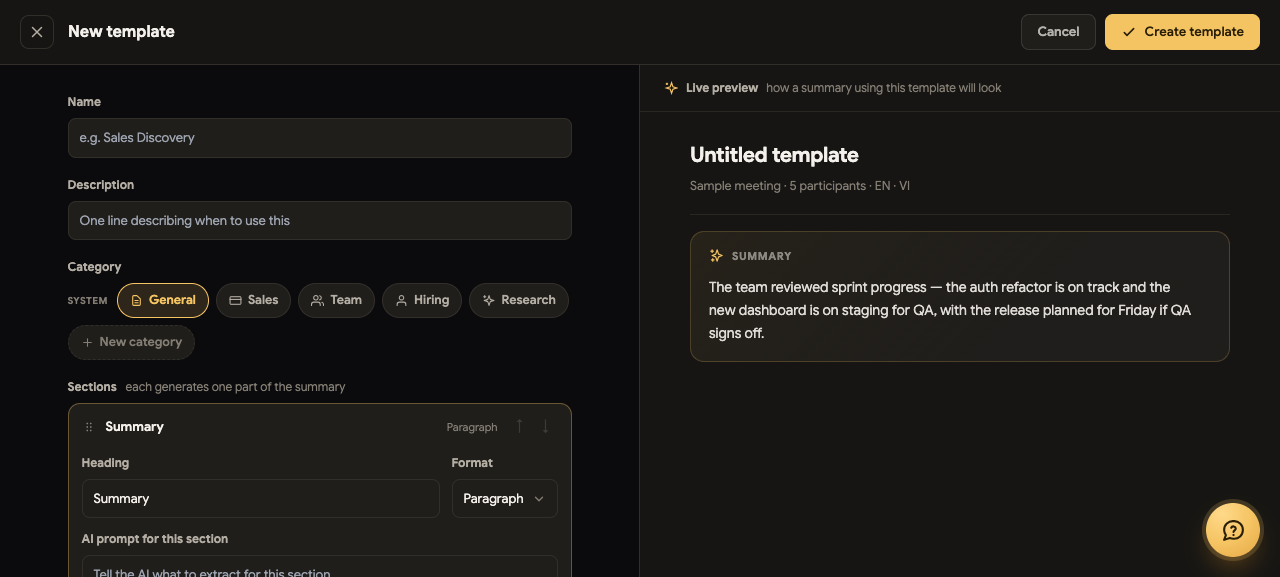Add a New category
Screen dimensions: 1280x577
tap(131, 342)
